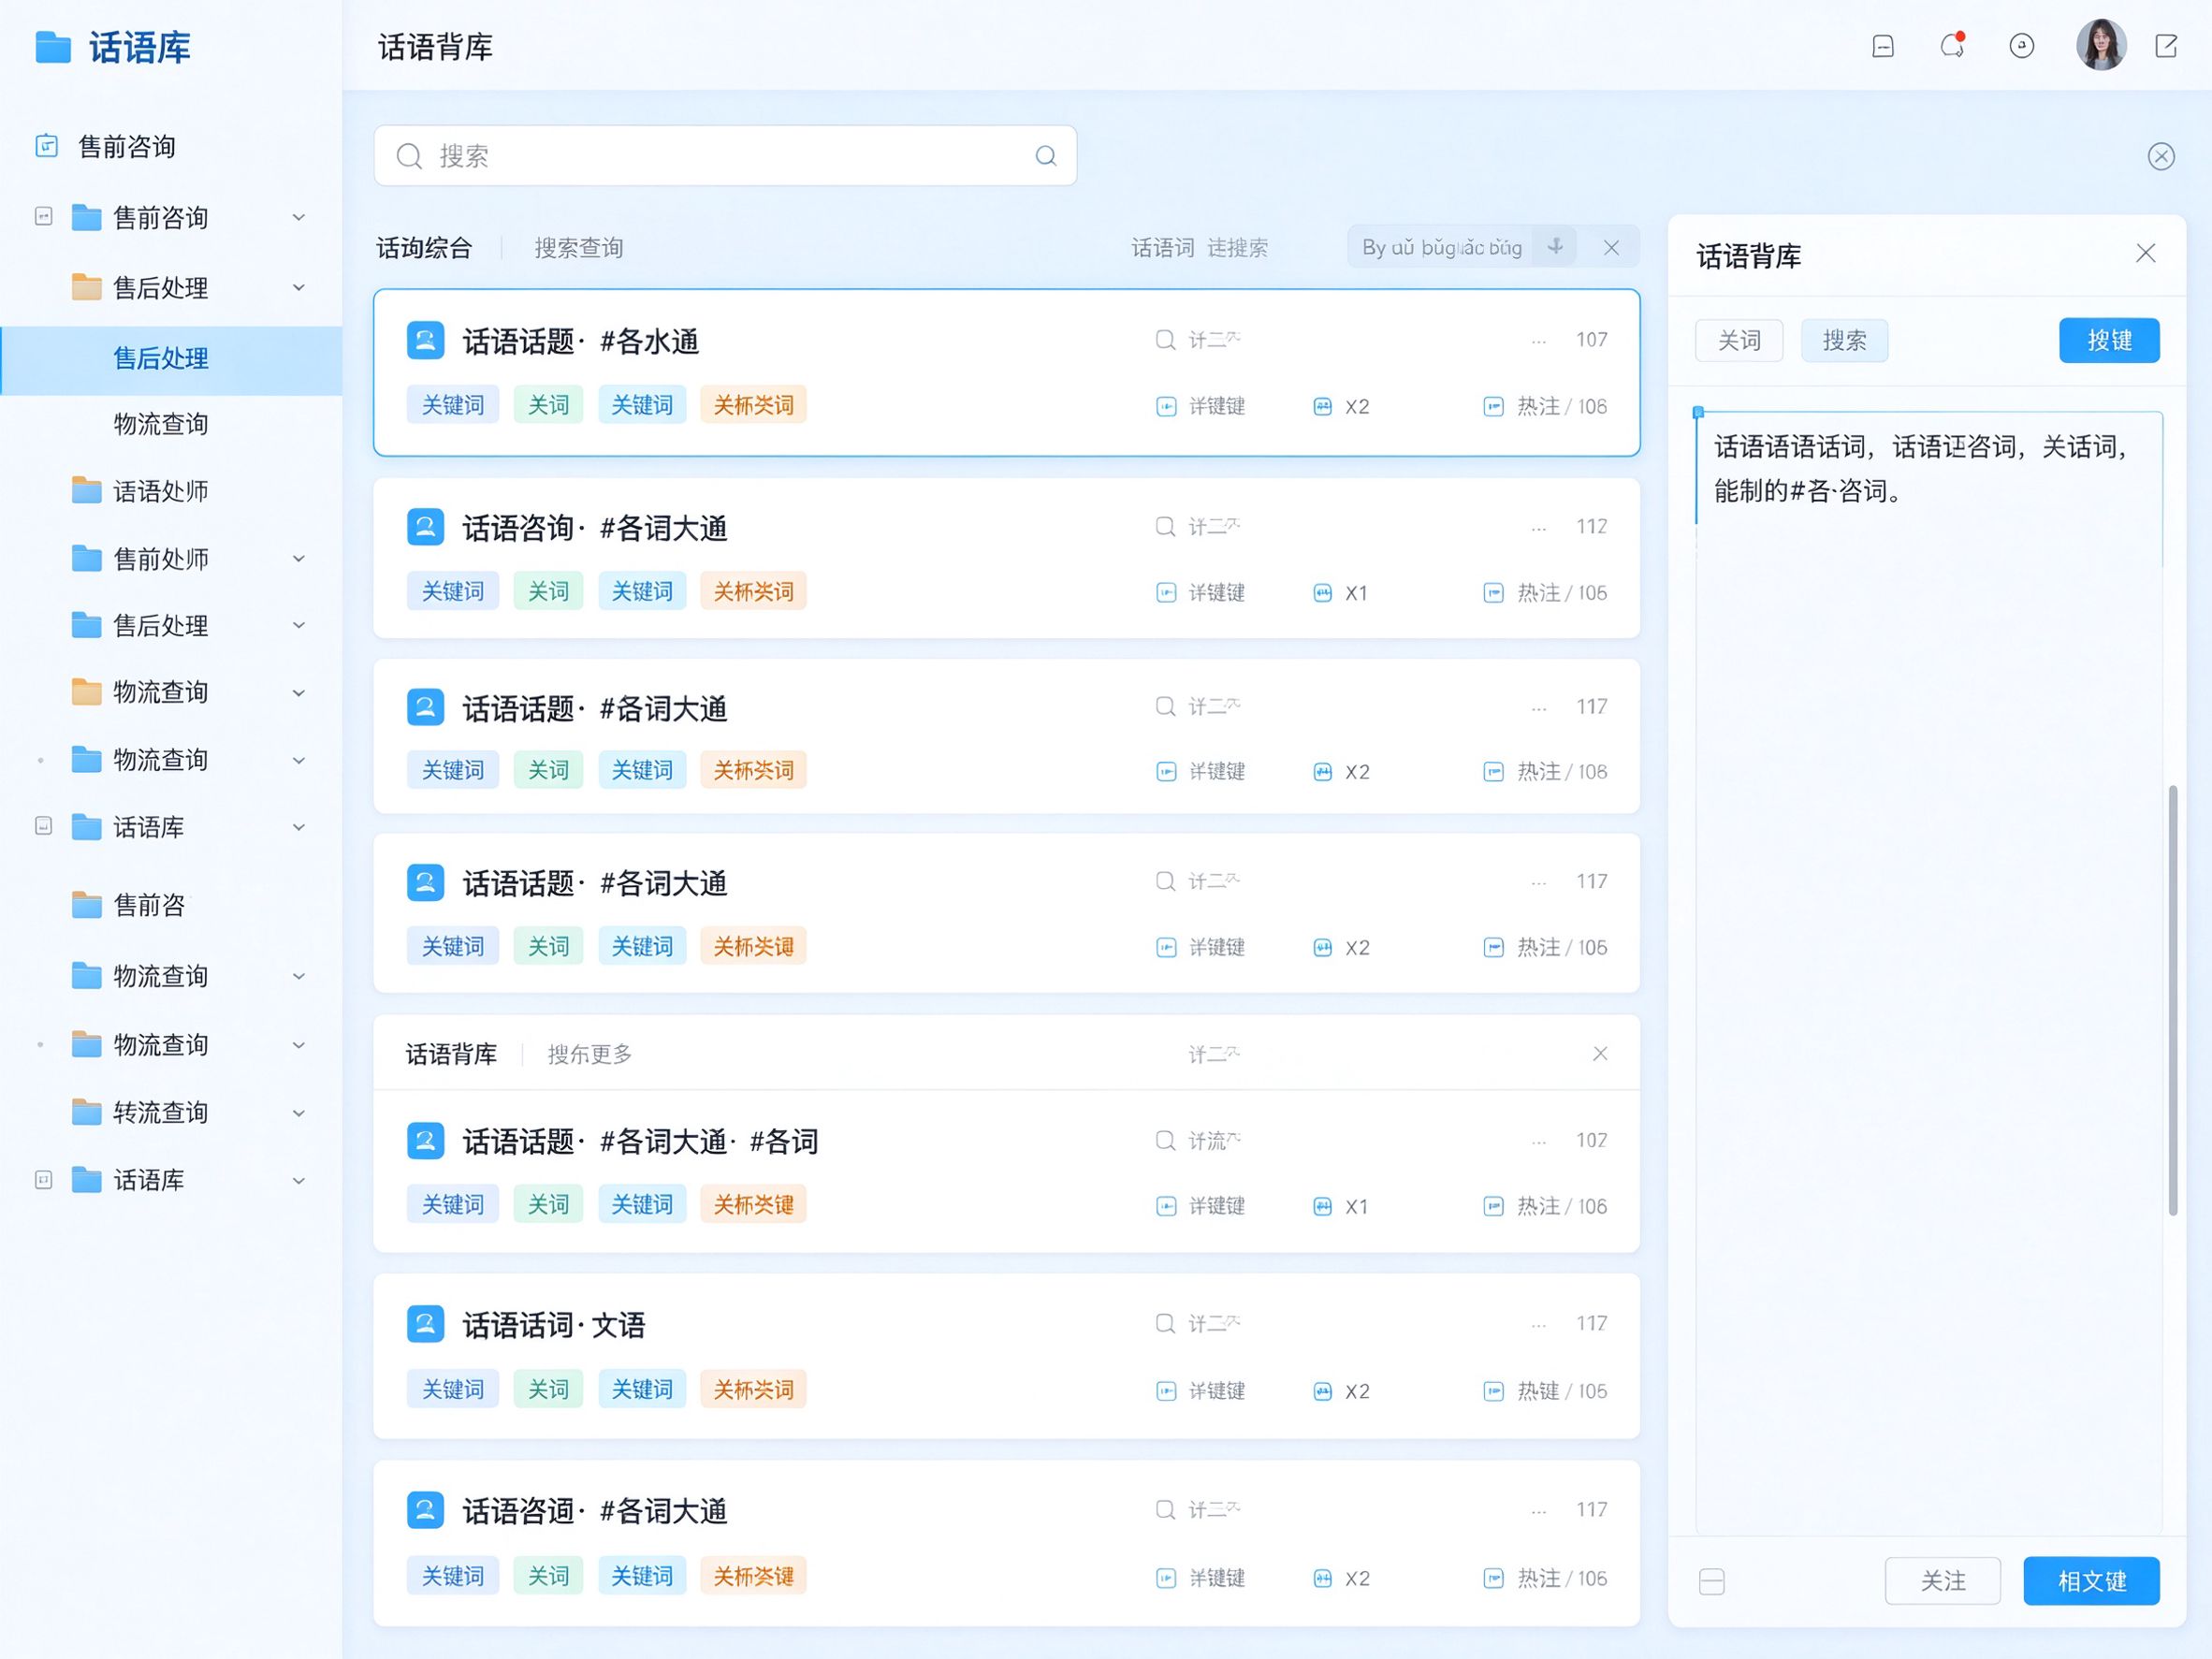2212x1659 pixels.
Task: Click the search magnifier at right of search box
Action: [x=1046, y=155]
